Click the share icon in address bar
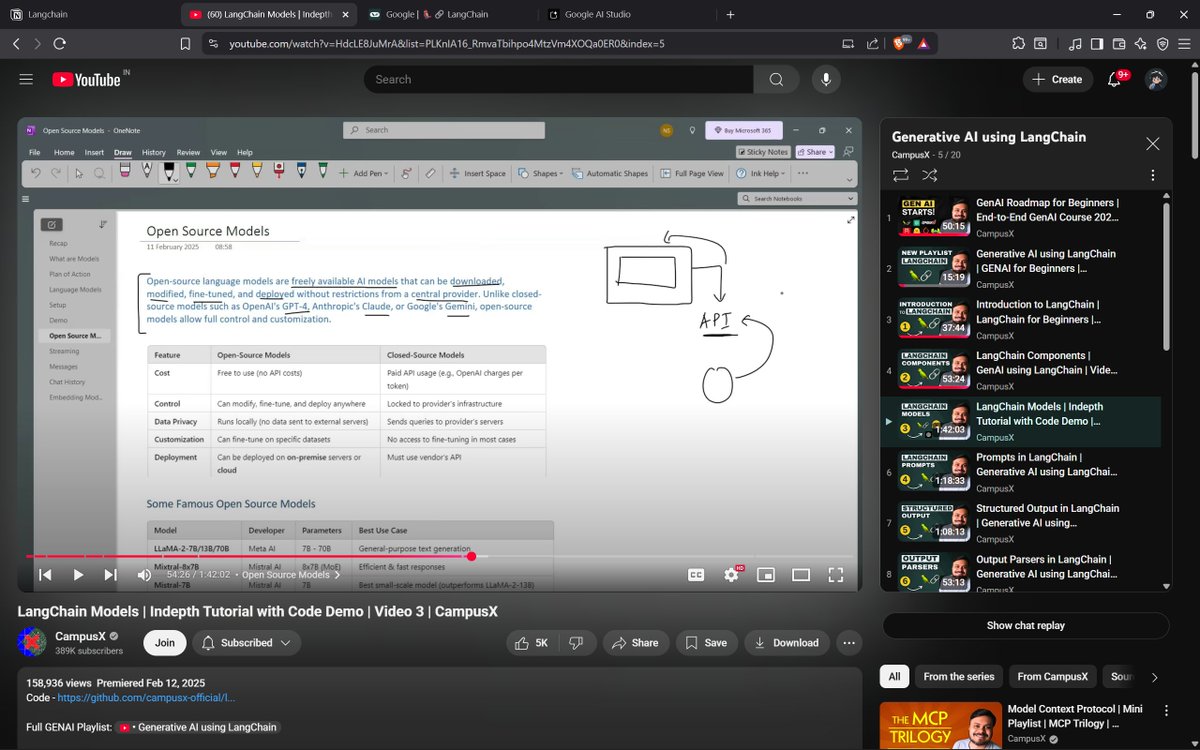 872,44
